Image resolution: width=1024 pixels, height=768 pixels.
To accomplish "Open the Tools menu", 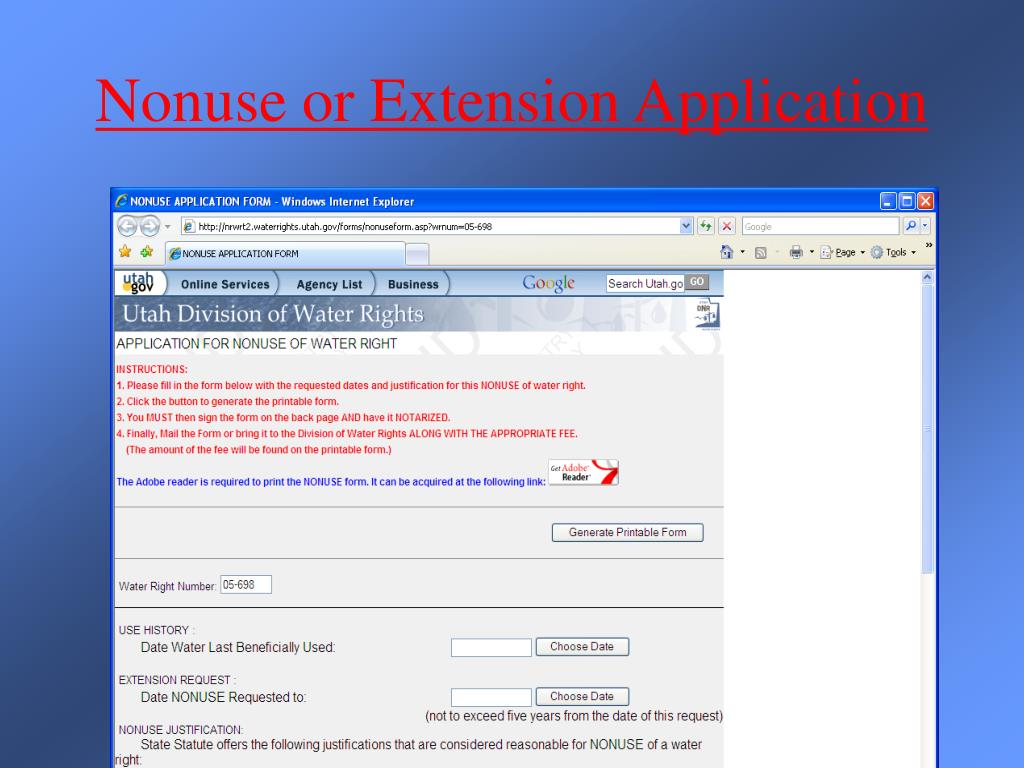I will pyautogui.click(x=893, y=252).
